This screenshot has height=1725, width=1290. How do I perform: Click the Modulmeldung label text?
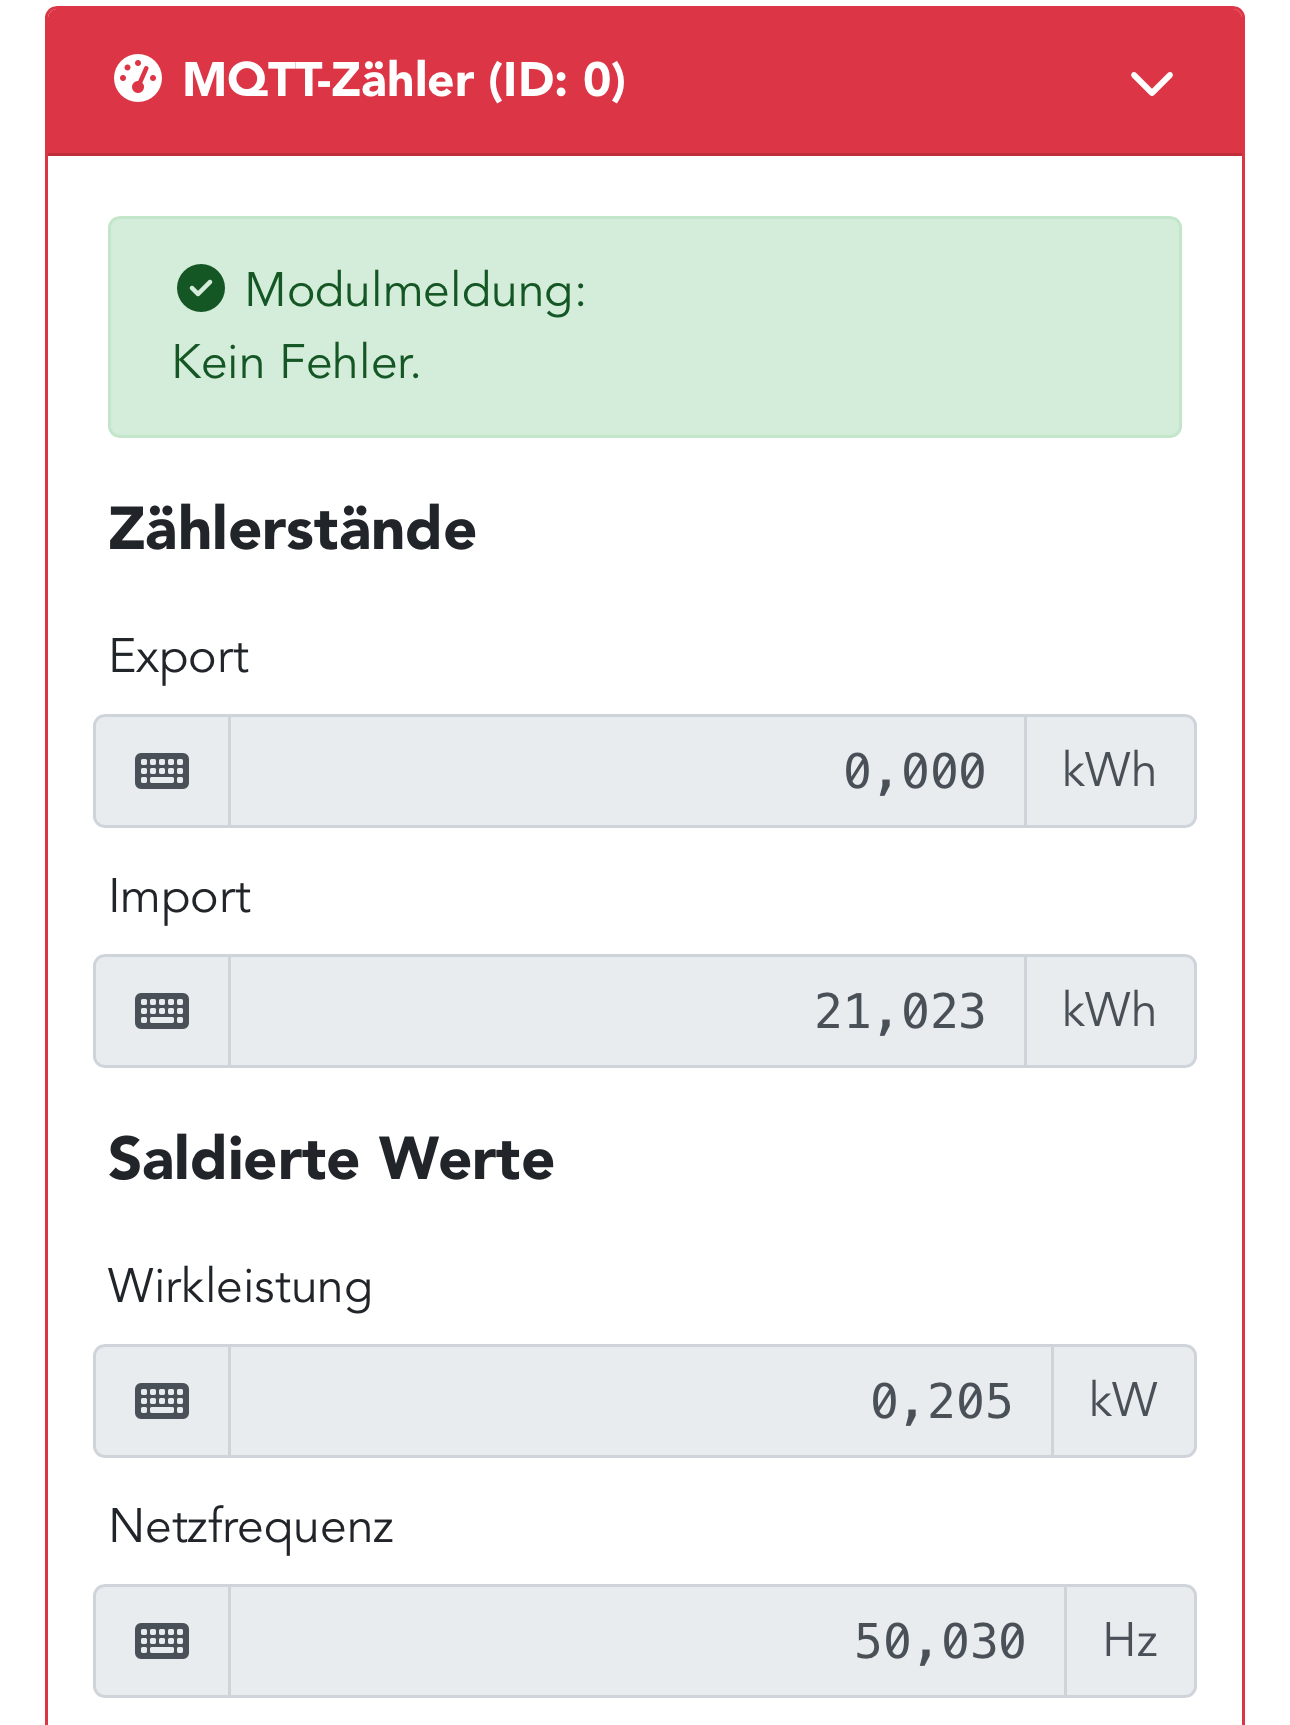click(415, 290)
